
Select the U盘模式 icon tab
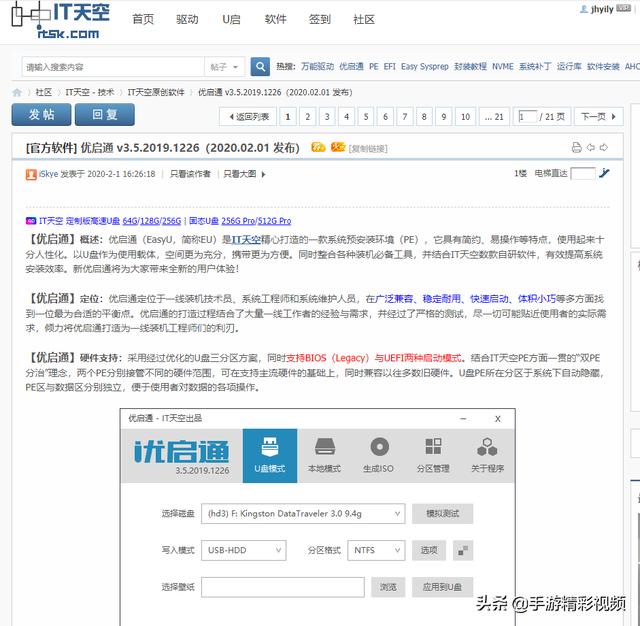click(270, 455)
